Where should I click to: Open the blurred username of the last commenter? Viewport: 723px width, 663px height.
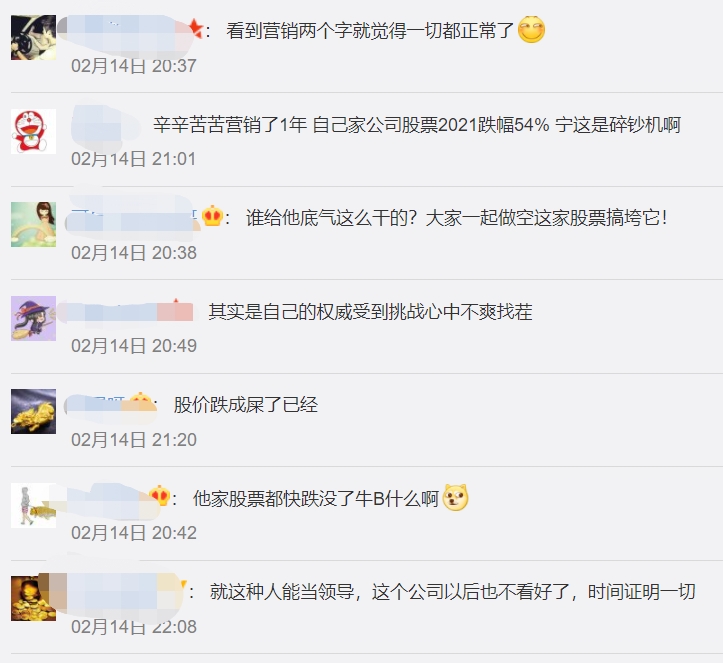(x=118, y=592)
